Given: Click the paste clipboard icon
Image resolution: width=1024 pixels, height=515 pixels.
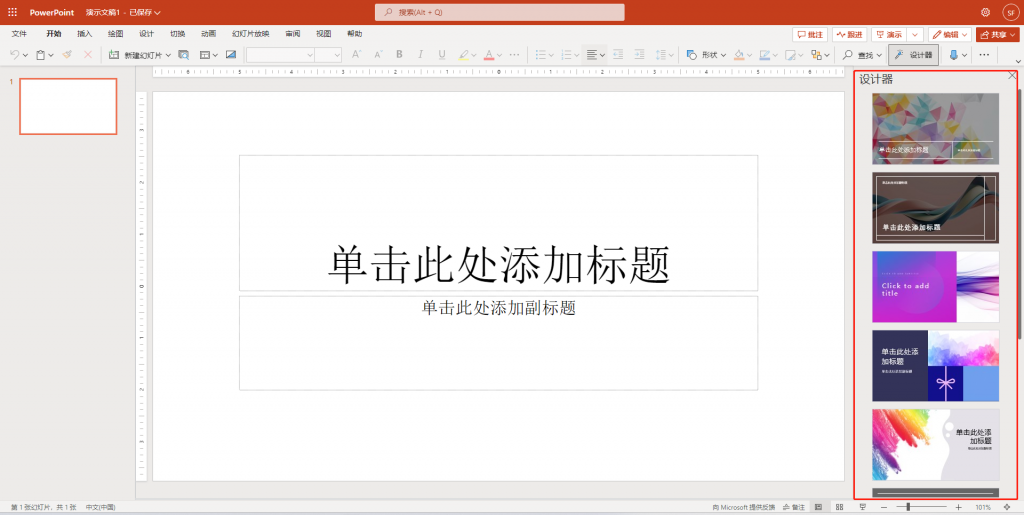Looking at the screenshot, I should tap(40, 55).
